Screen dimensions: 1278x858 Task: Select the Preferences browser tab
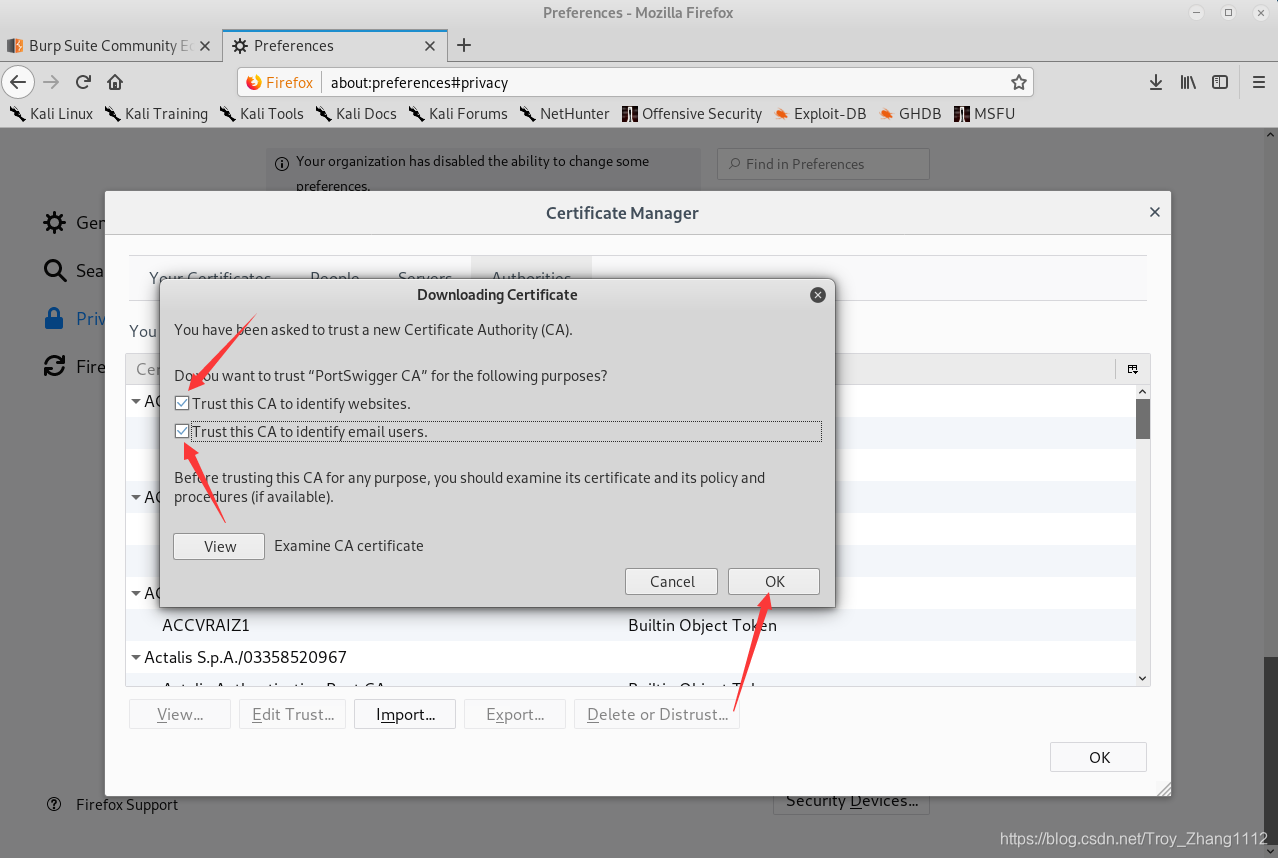[x=333, y=46]
